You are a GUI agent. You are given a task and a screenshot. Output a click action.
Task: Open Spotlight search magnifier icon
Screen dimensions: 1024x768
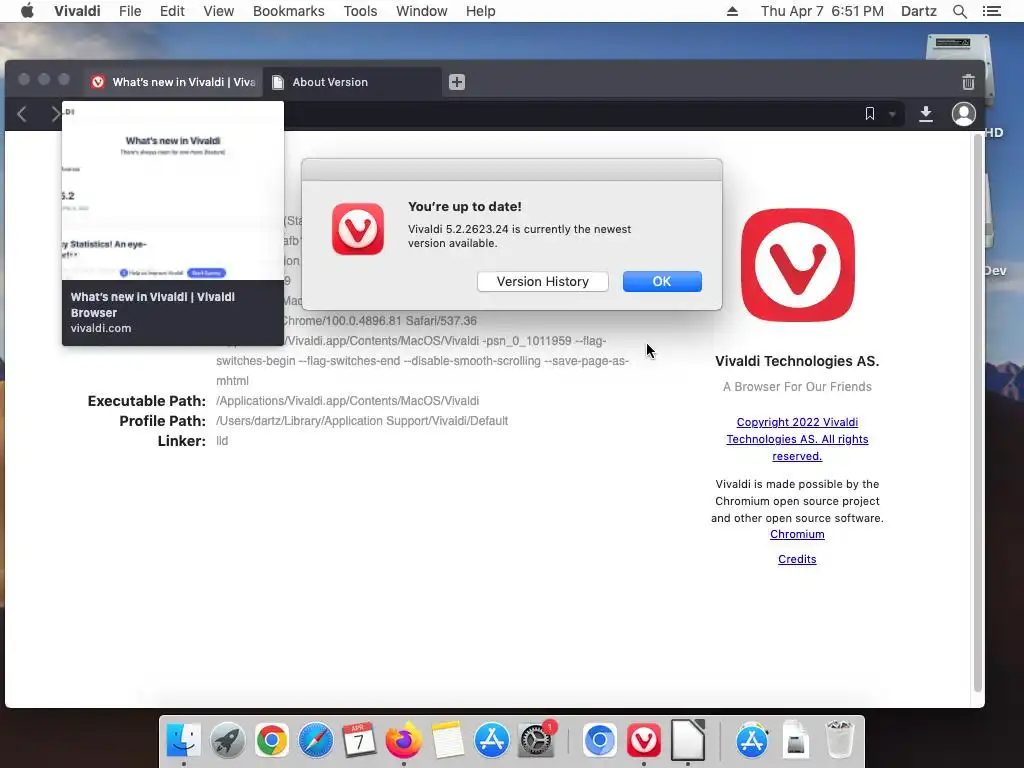[959, 11]
